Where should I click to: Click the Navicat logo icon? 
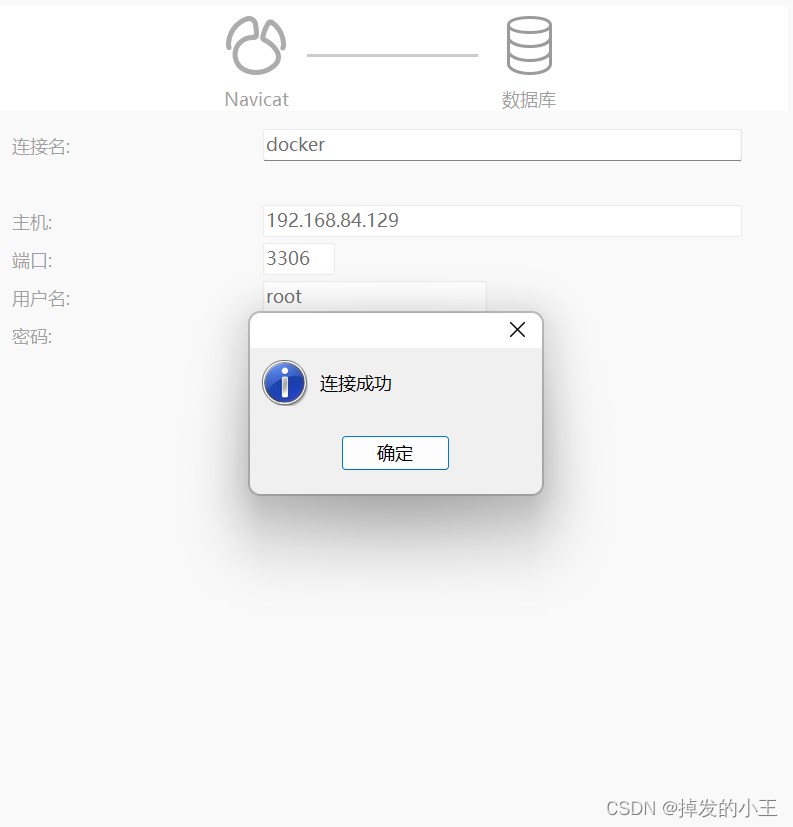(256, 45)
